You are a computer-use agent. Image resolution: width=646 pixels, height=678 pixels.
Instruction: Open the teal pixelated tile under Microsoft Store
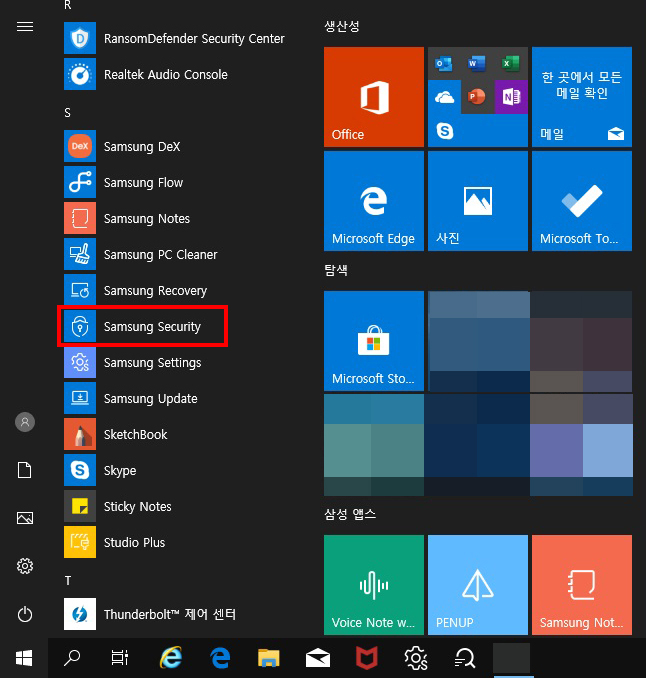(x=374, y=444)
